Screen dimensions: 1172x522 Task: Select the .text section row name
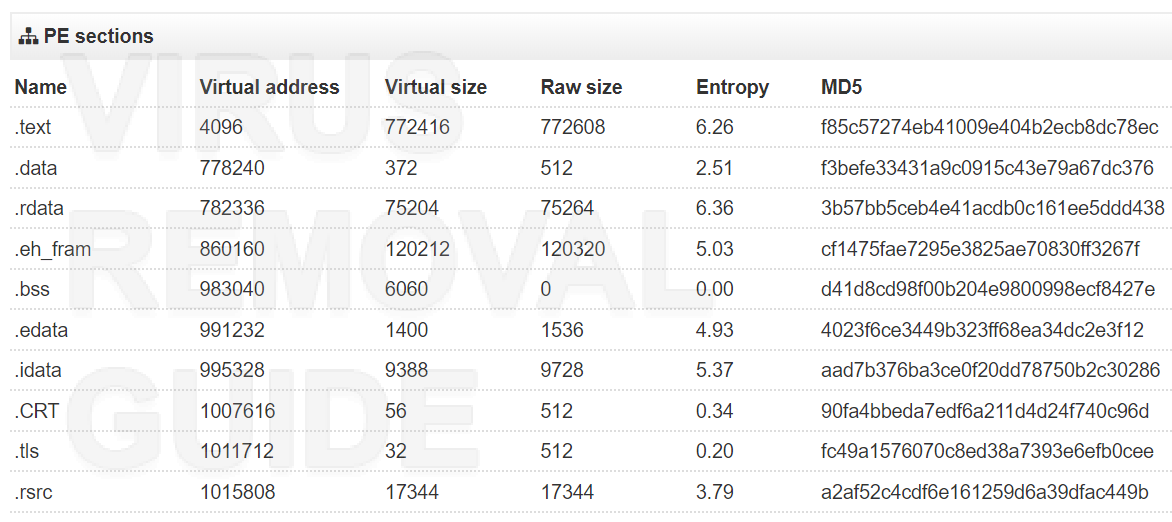[33, 128]
